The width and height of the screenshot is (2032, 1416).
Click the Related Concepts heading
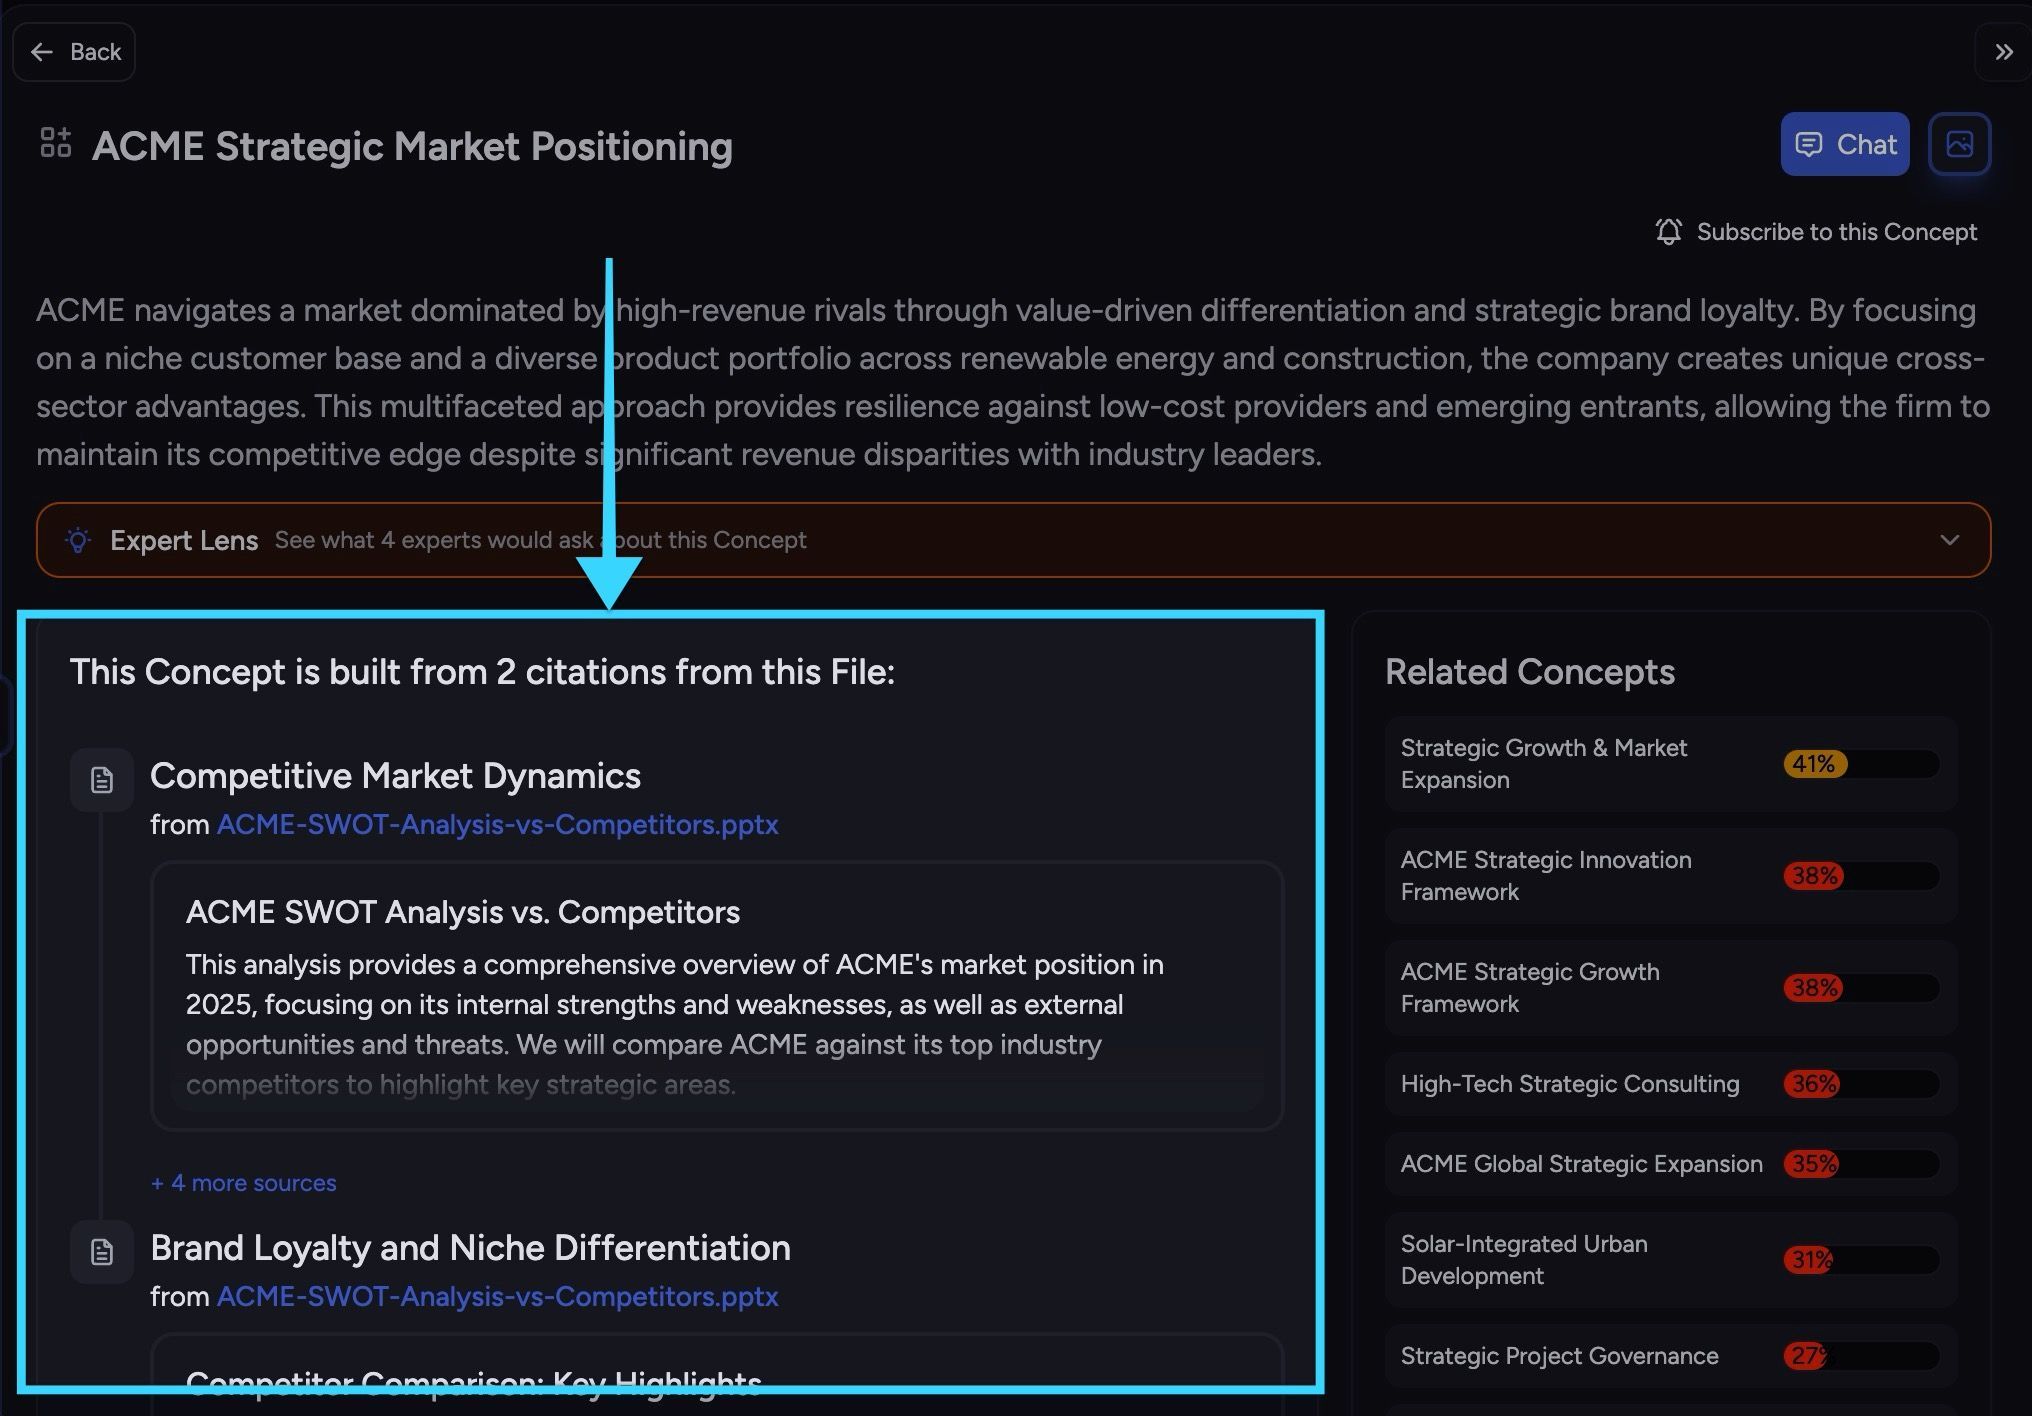point(1529,672)
